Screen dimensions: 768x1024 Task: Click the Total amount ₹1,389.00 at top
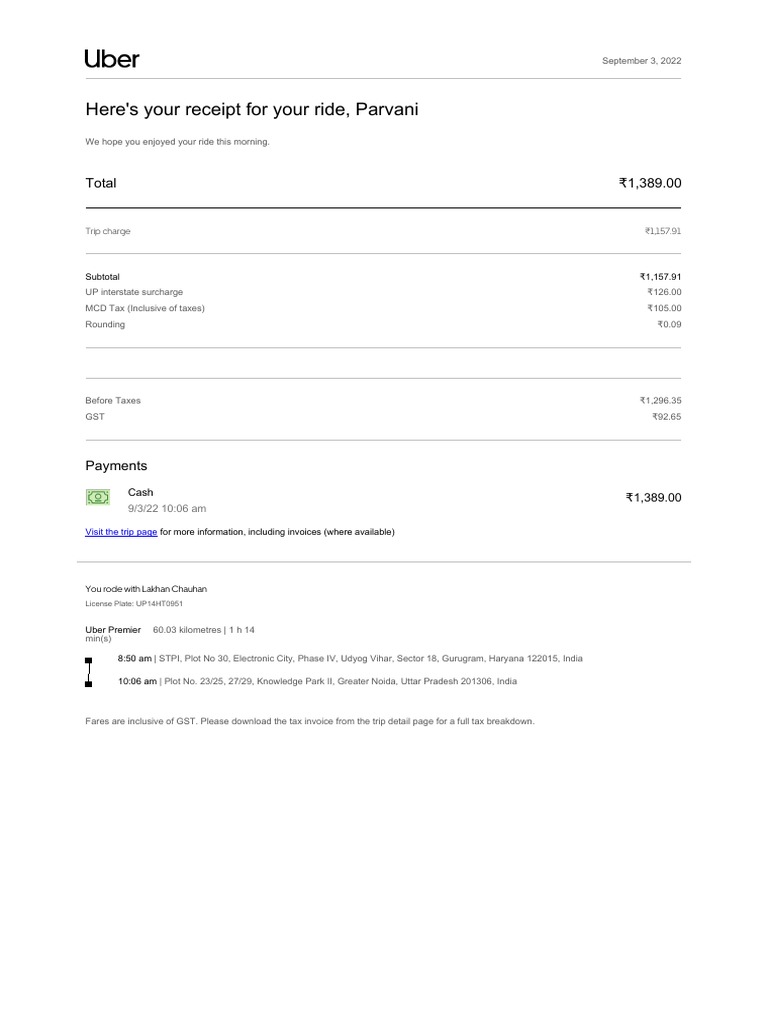tap(650, 183)
